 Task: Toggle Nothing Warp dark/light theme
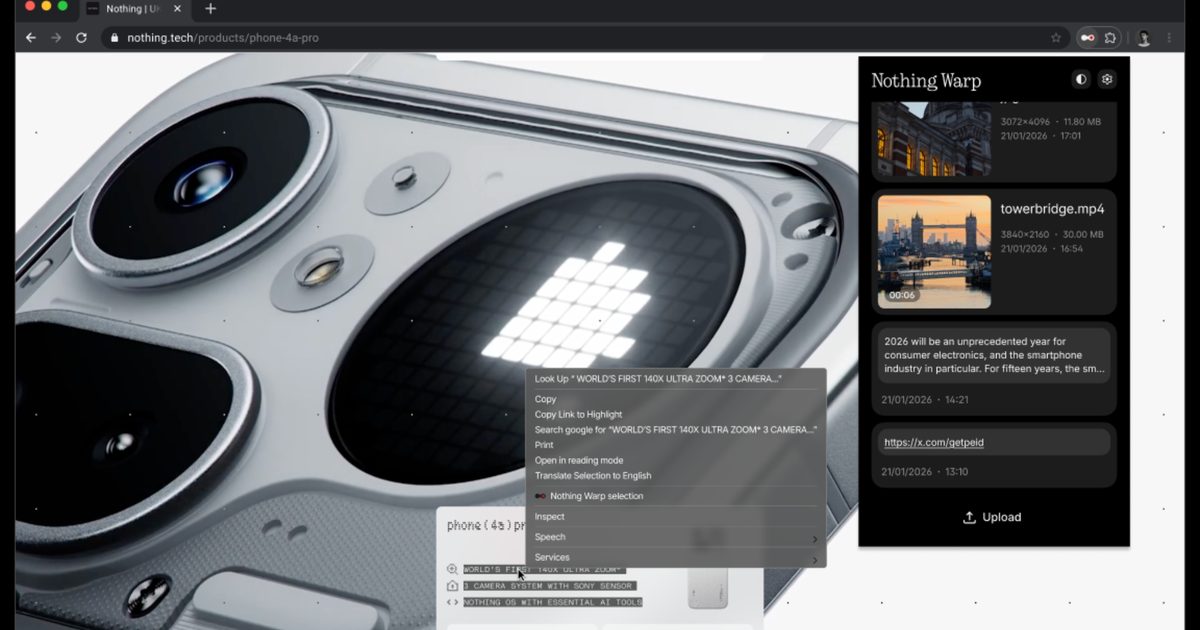(1081, 79)
